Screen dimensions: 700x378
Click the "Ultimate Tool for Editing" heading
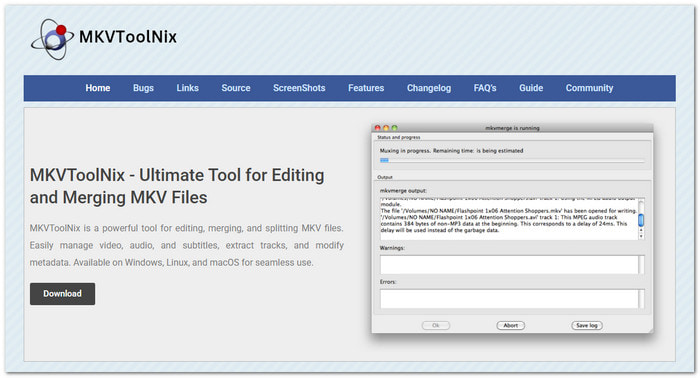coord(177,186)
